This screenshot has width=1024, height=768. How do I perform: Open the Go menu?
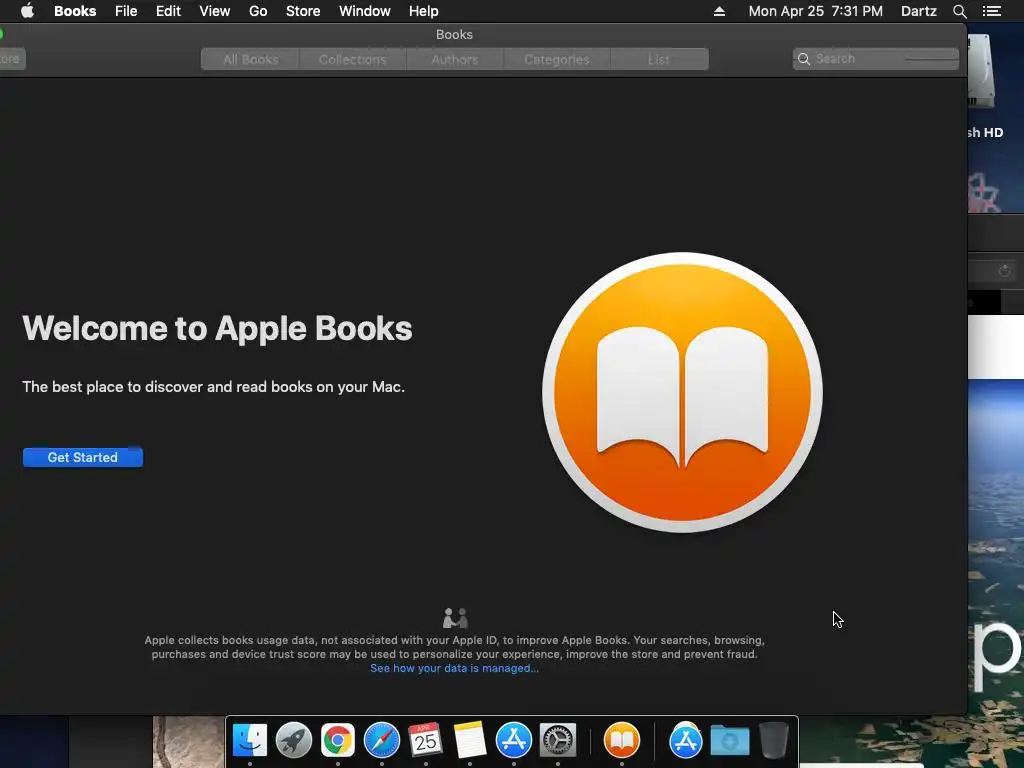tap(258, 11)
